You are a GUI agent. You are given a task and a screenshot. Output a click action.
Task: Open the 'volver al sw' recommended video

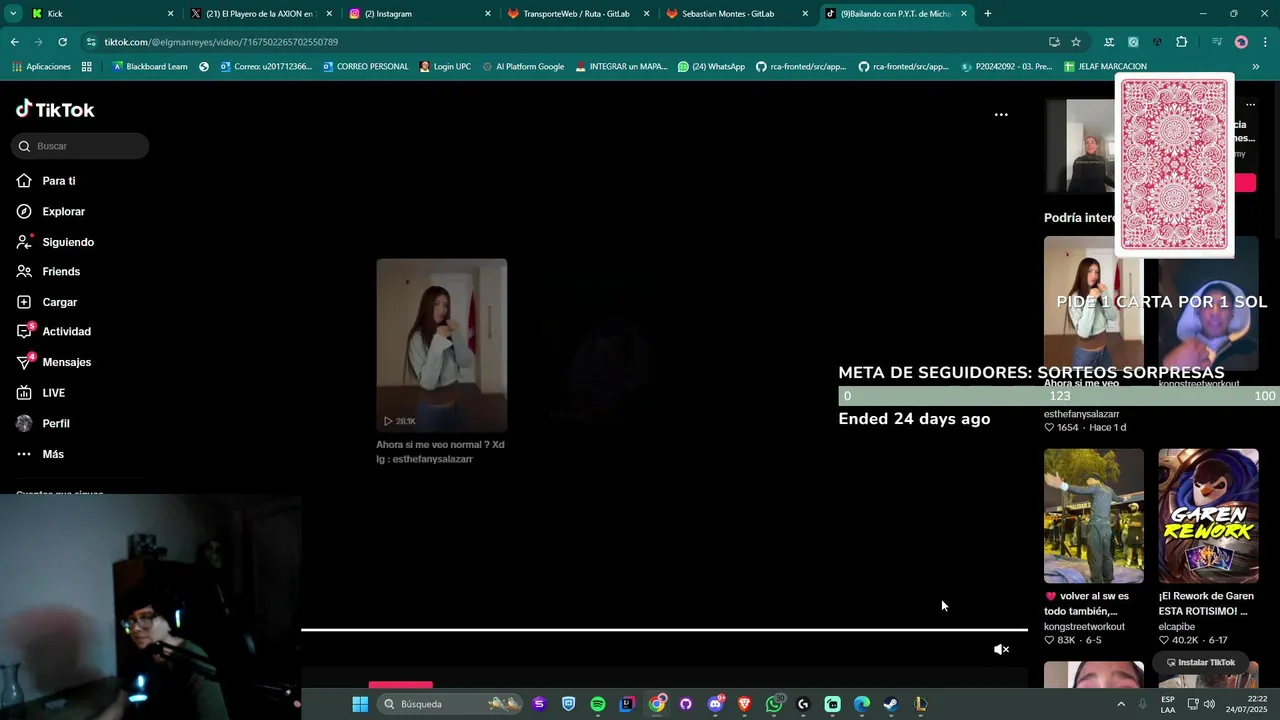click(1093, 516)
